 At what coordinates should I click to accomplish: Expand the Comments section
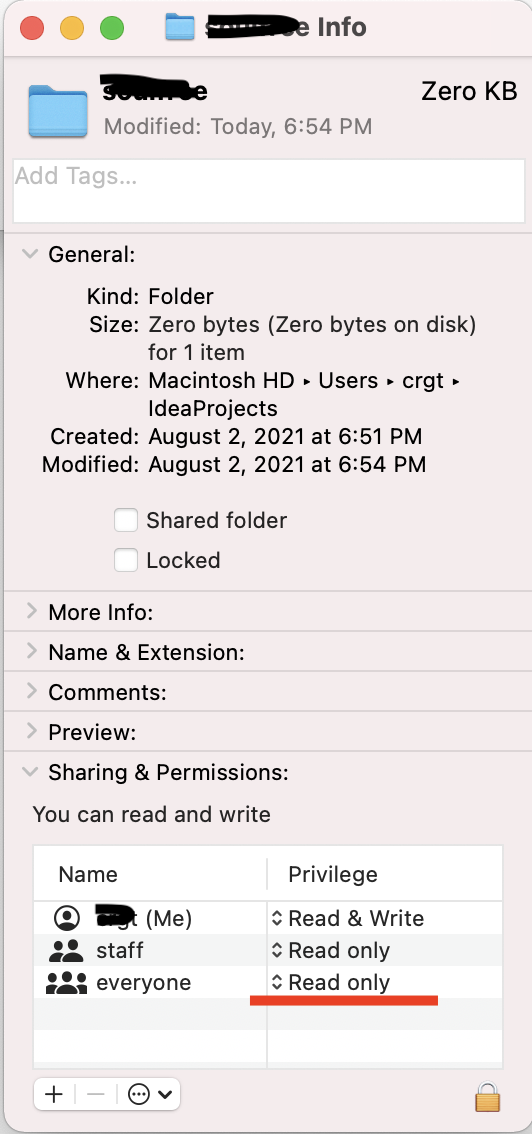click(x=31, y=691)
